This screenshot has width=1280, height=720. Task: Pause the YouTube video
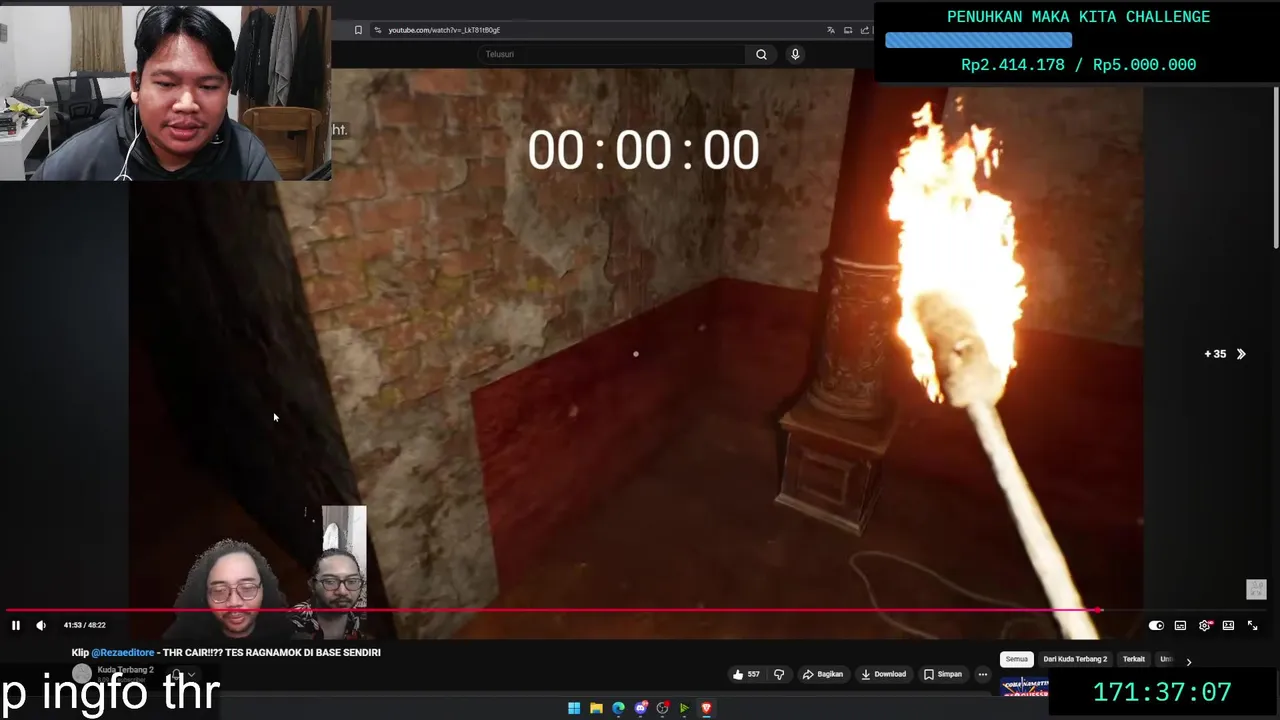[x=16, y=625]
